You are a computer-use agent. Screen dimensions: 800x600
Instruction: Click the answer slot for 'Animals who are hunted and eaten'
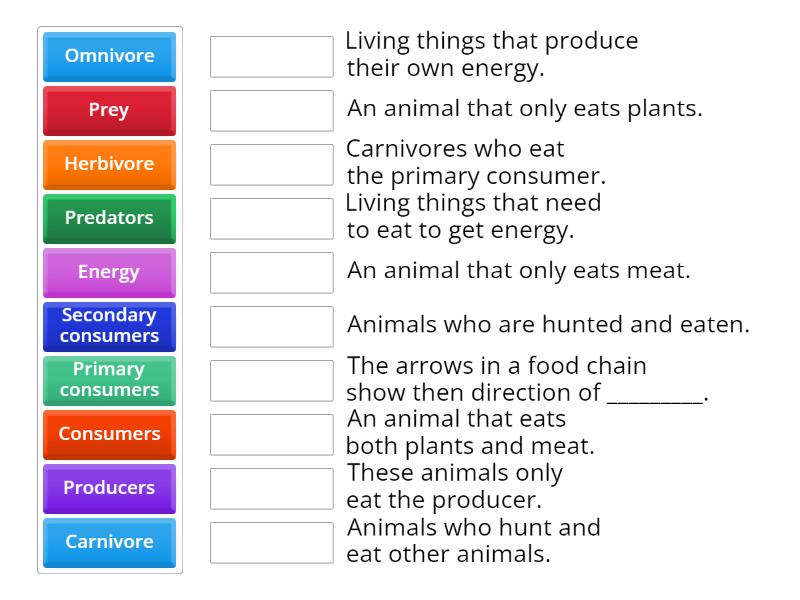point(271,326)
